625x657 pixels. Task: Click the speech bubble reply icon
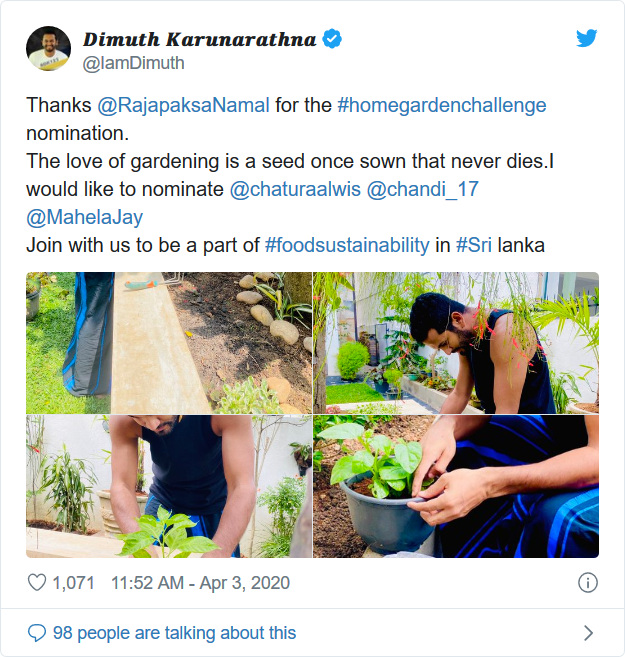37,633
